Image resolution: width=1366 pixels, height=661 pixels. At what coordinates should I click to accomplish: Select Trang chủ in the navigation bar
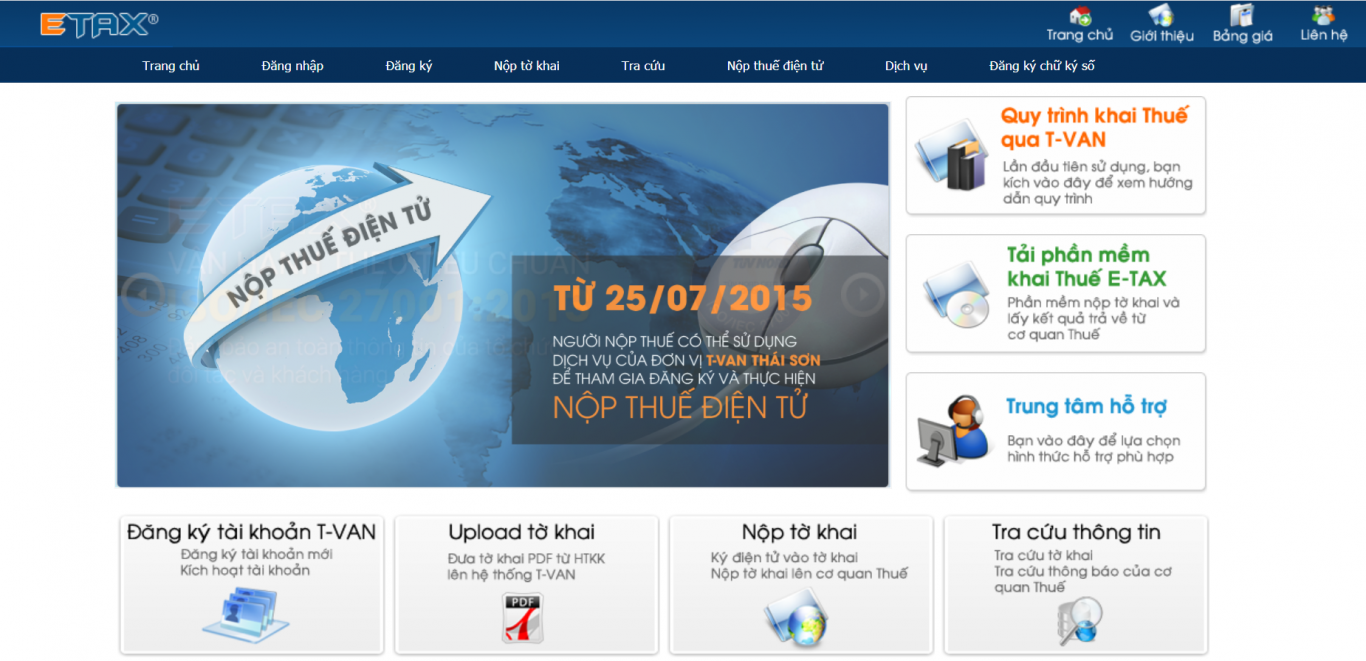[171, 66]
